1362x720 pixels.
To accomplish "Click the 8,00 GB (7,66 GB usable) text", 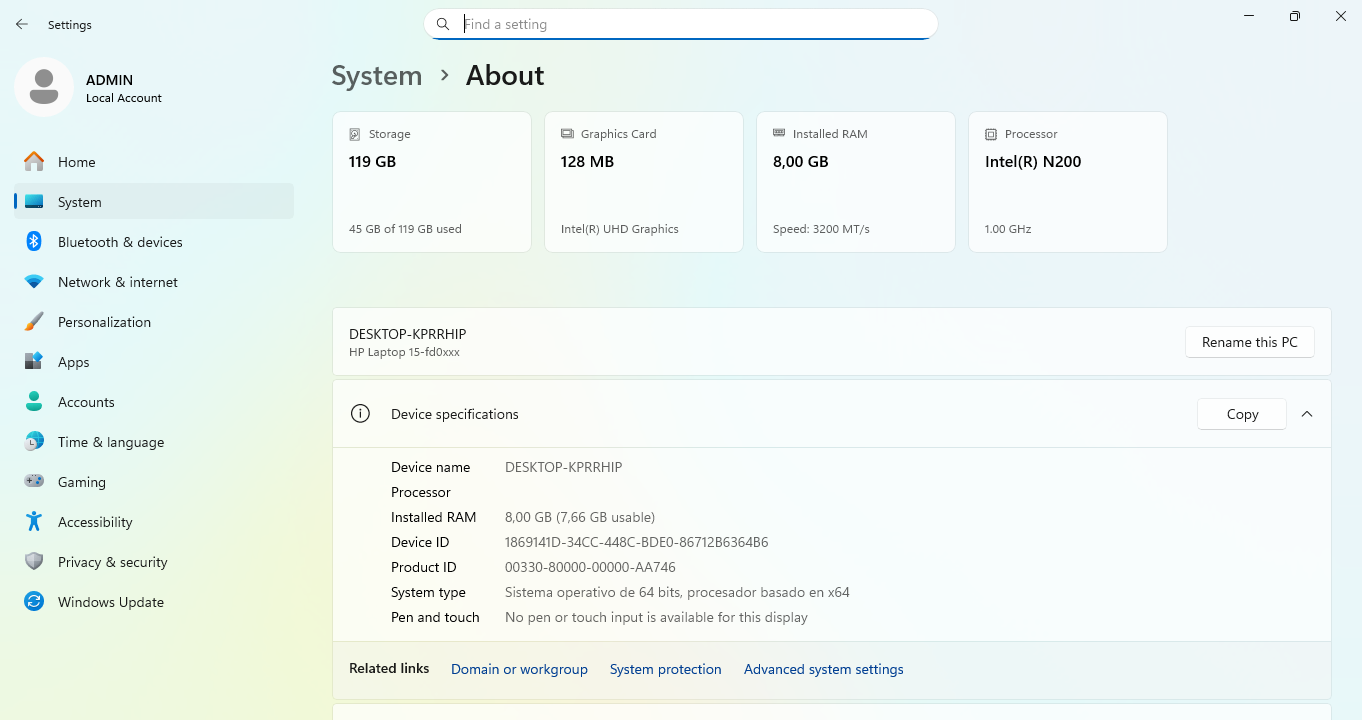I will [x=580, y=517].
